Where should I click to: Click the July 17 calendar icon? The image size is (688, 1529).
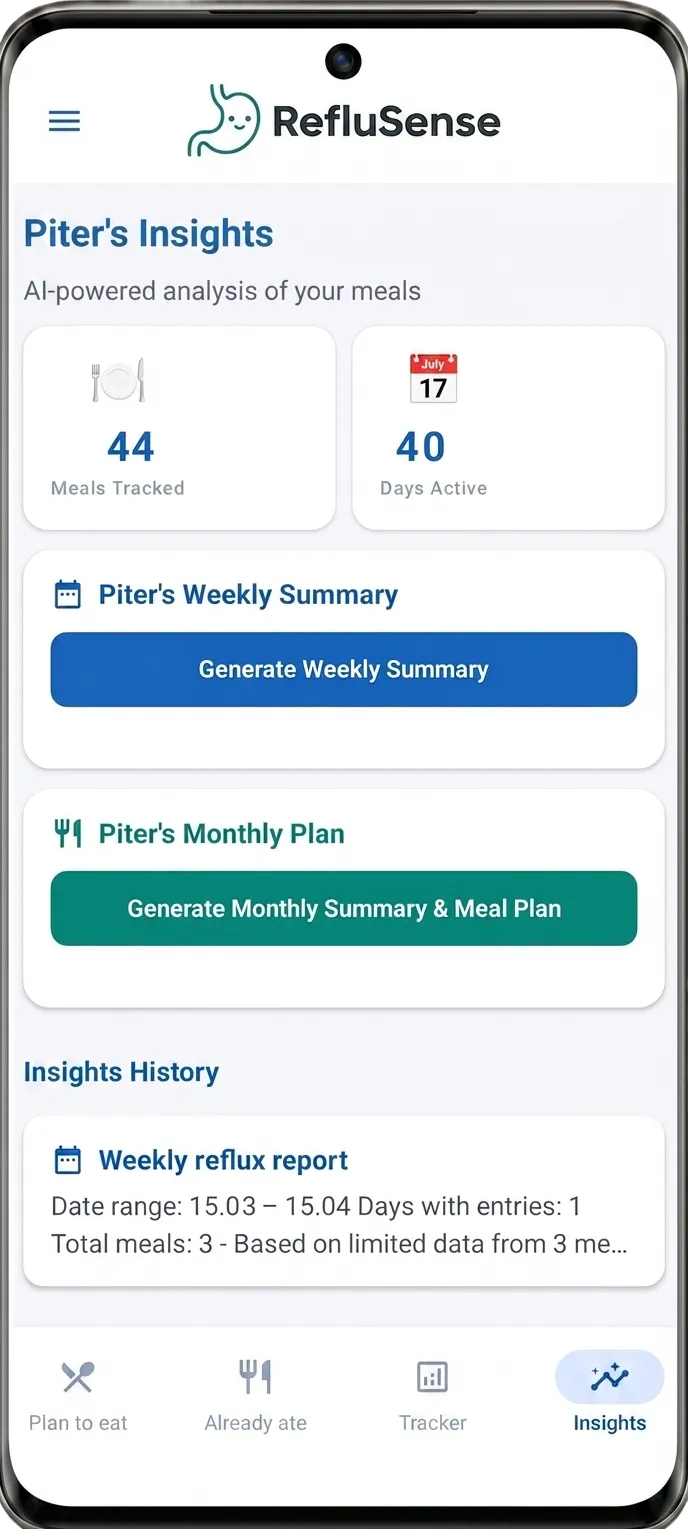pyautogui.click(x=433, y=379)
